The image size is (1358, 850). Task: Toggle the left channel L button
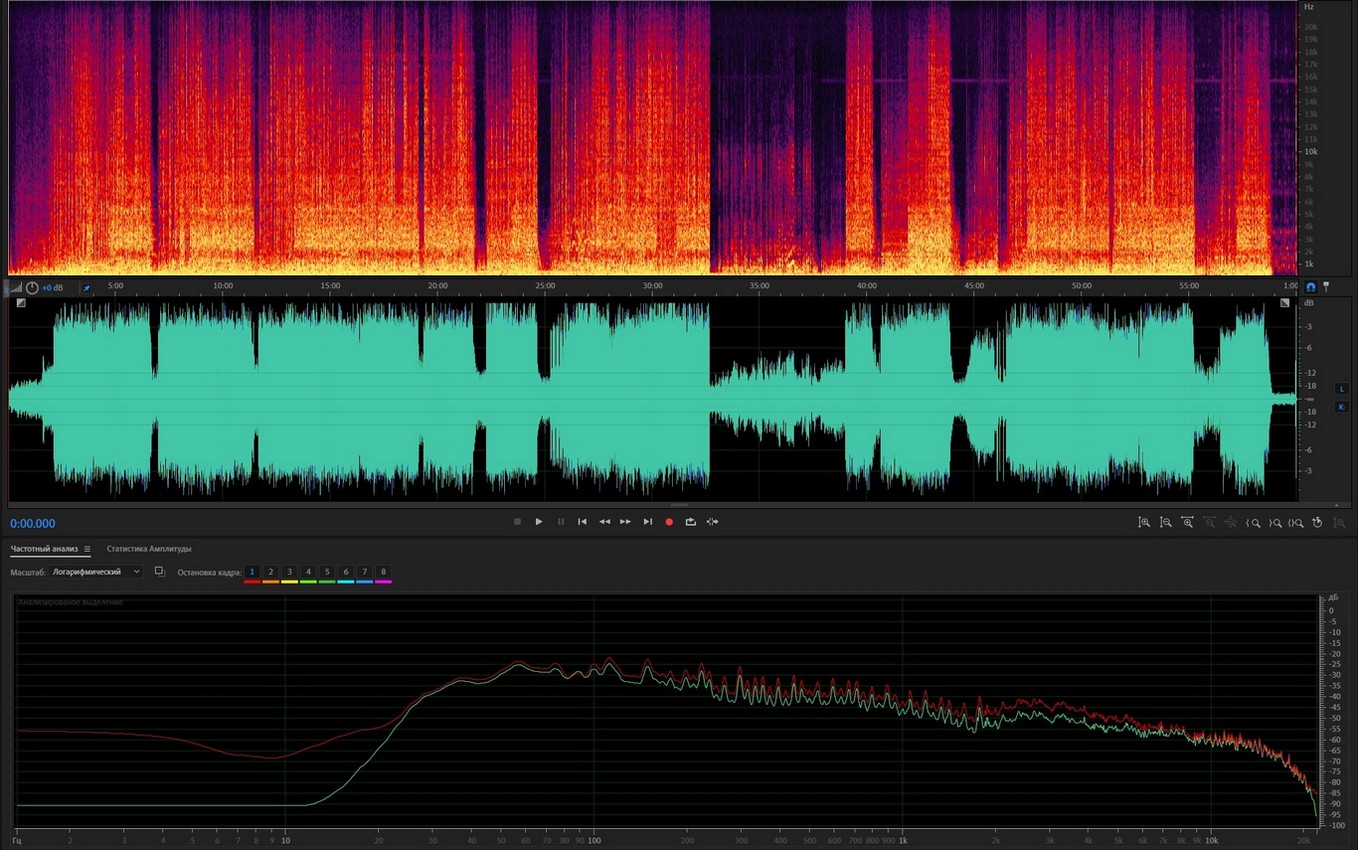click(1341, 388)
